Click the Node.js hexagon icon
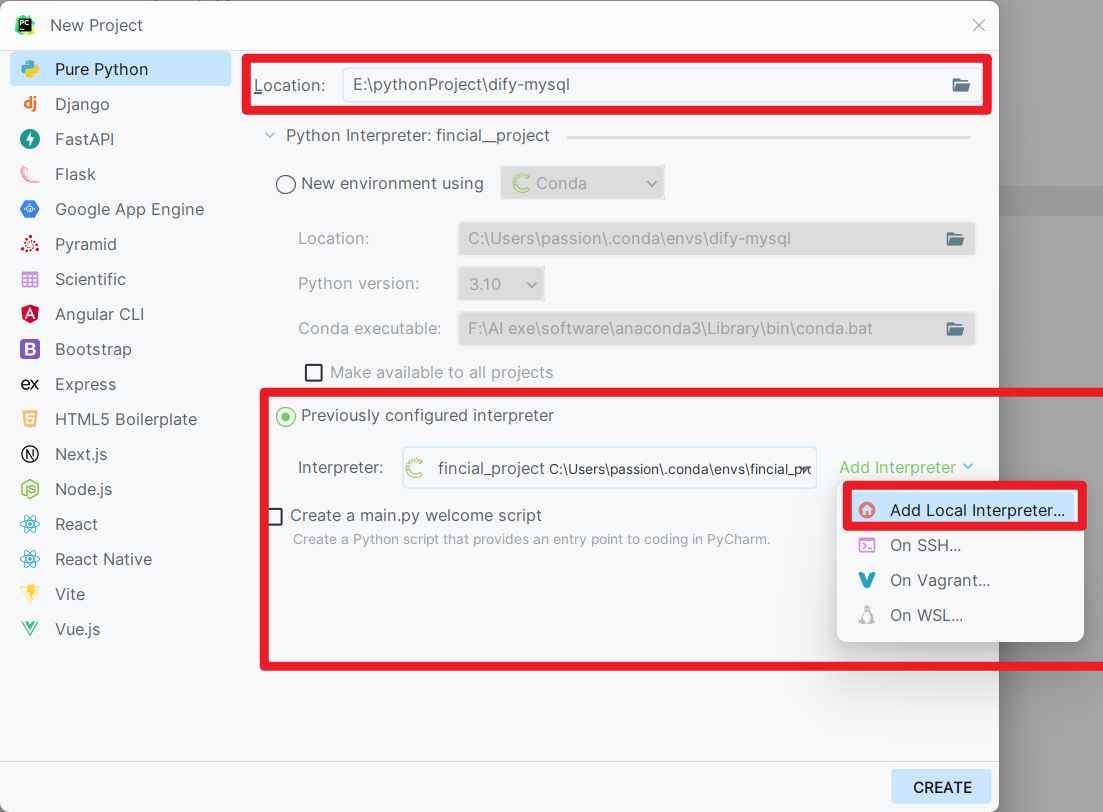The width and height of the screenshot is (1103, 812). point(30,489)
